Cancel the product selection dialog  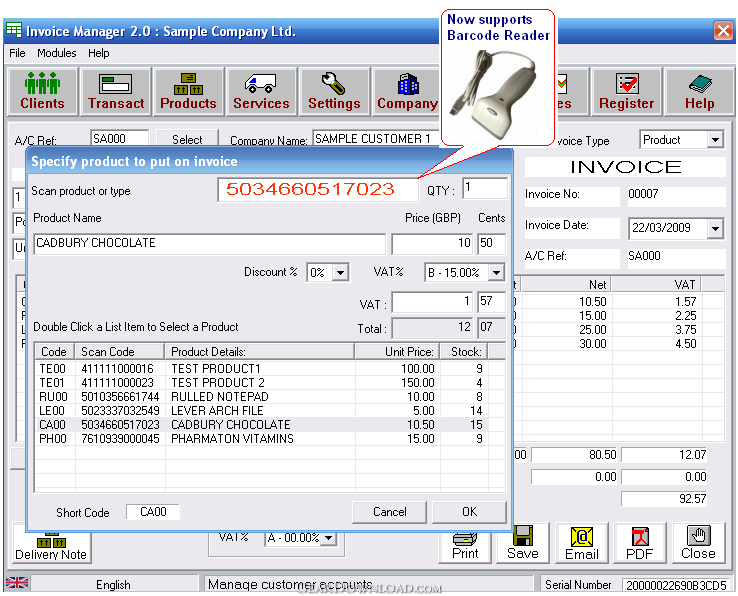pos(390,512)
